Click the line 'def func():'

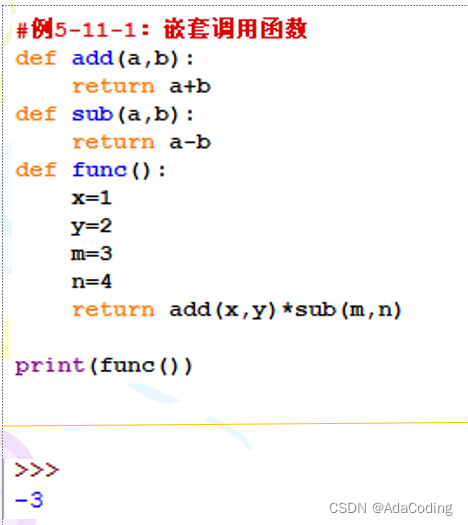point(90,170)
